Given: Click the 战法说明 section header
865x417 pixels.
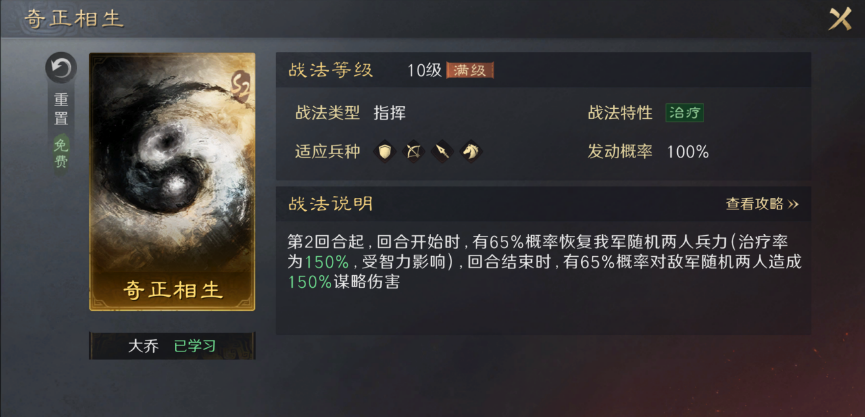Looking at the screenshot, I should coord(330,204).
